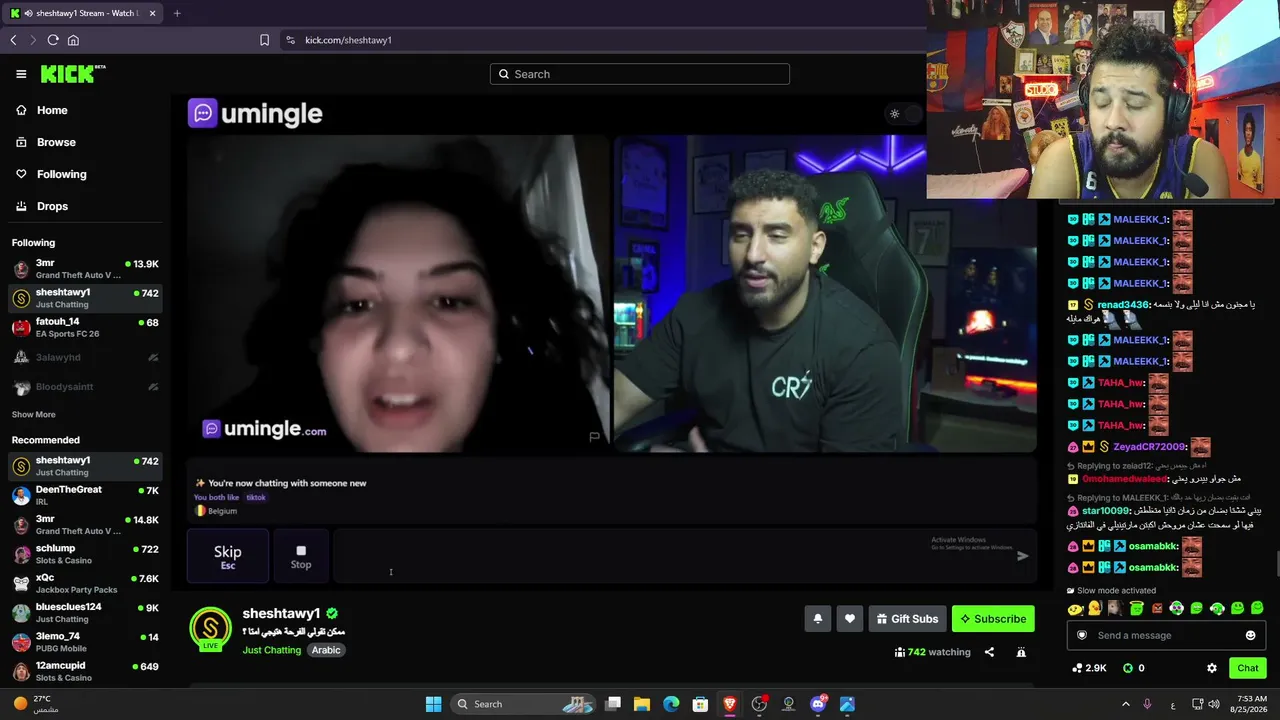
Task: Open the offline 3alawyhd channel
Action: tap(85, 357)
